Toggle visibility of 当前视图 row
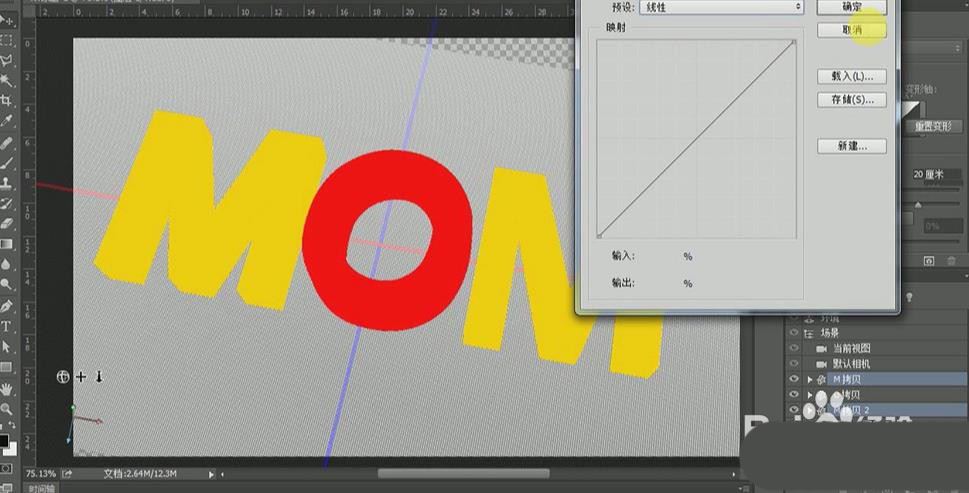 point(794,348)
